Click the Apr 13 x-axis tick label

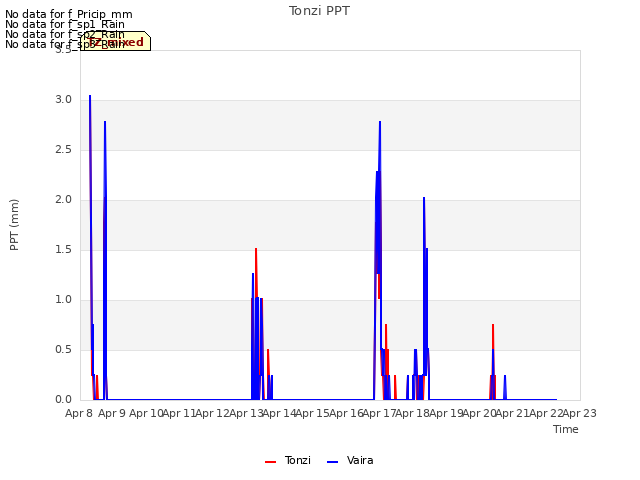pos(245,413)
